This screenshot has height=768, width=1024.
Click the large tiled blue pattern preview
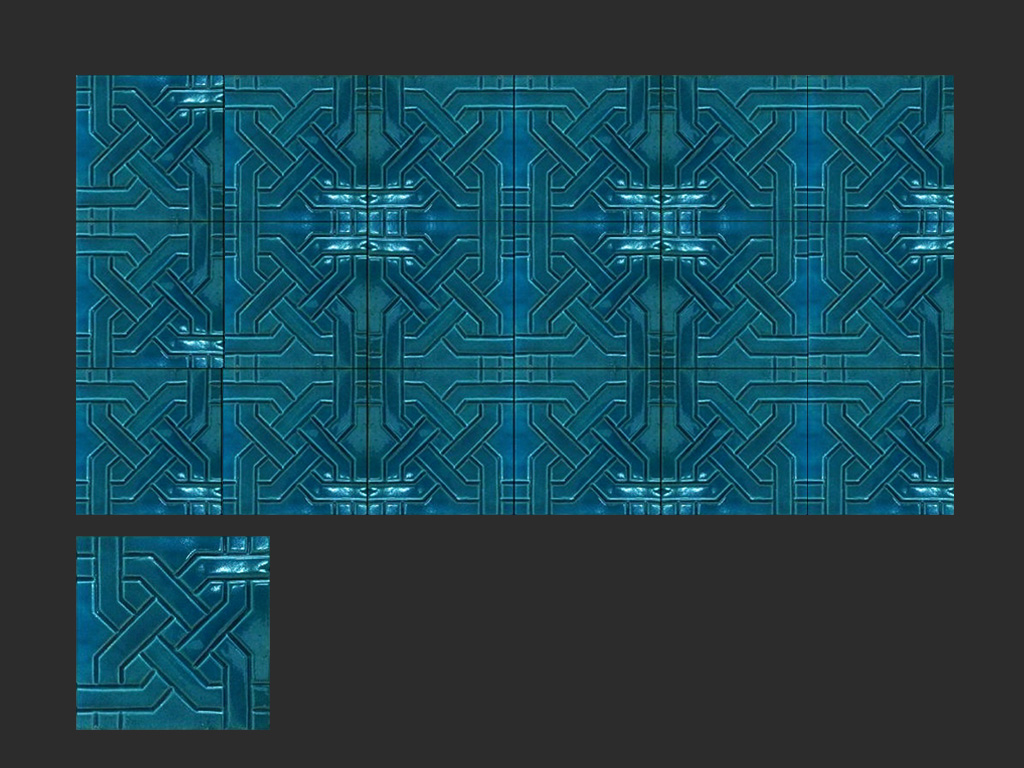click(515, 295)
